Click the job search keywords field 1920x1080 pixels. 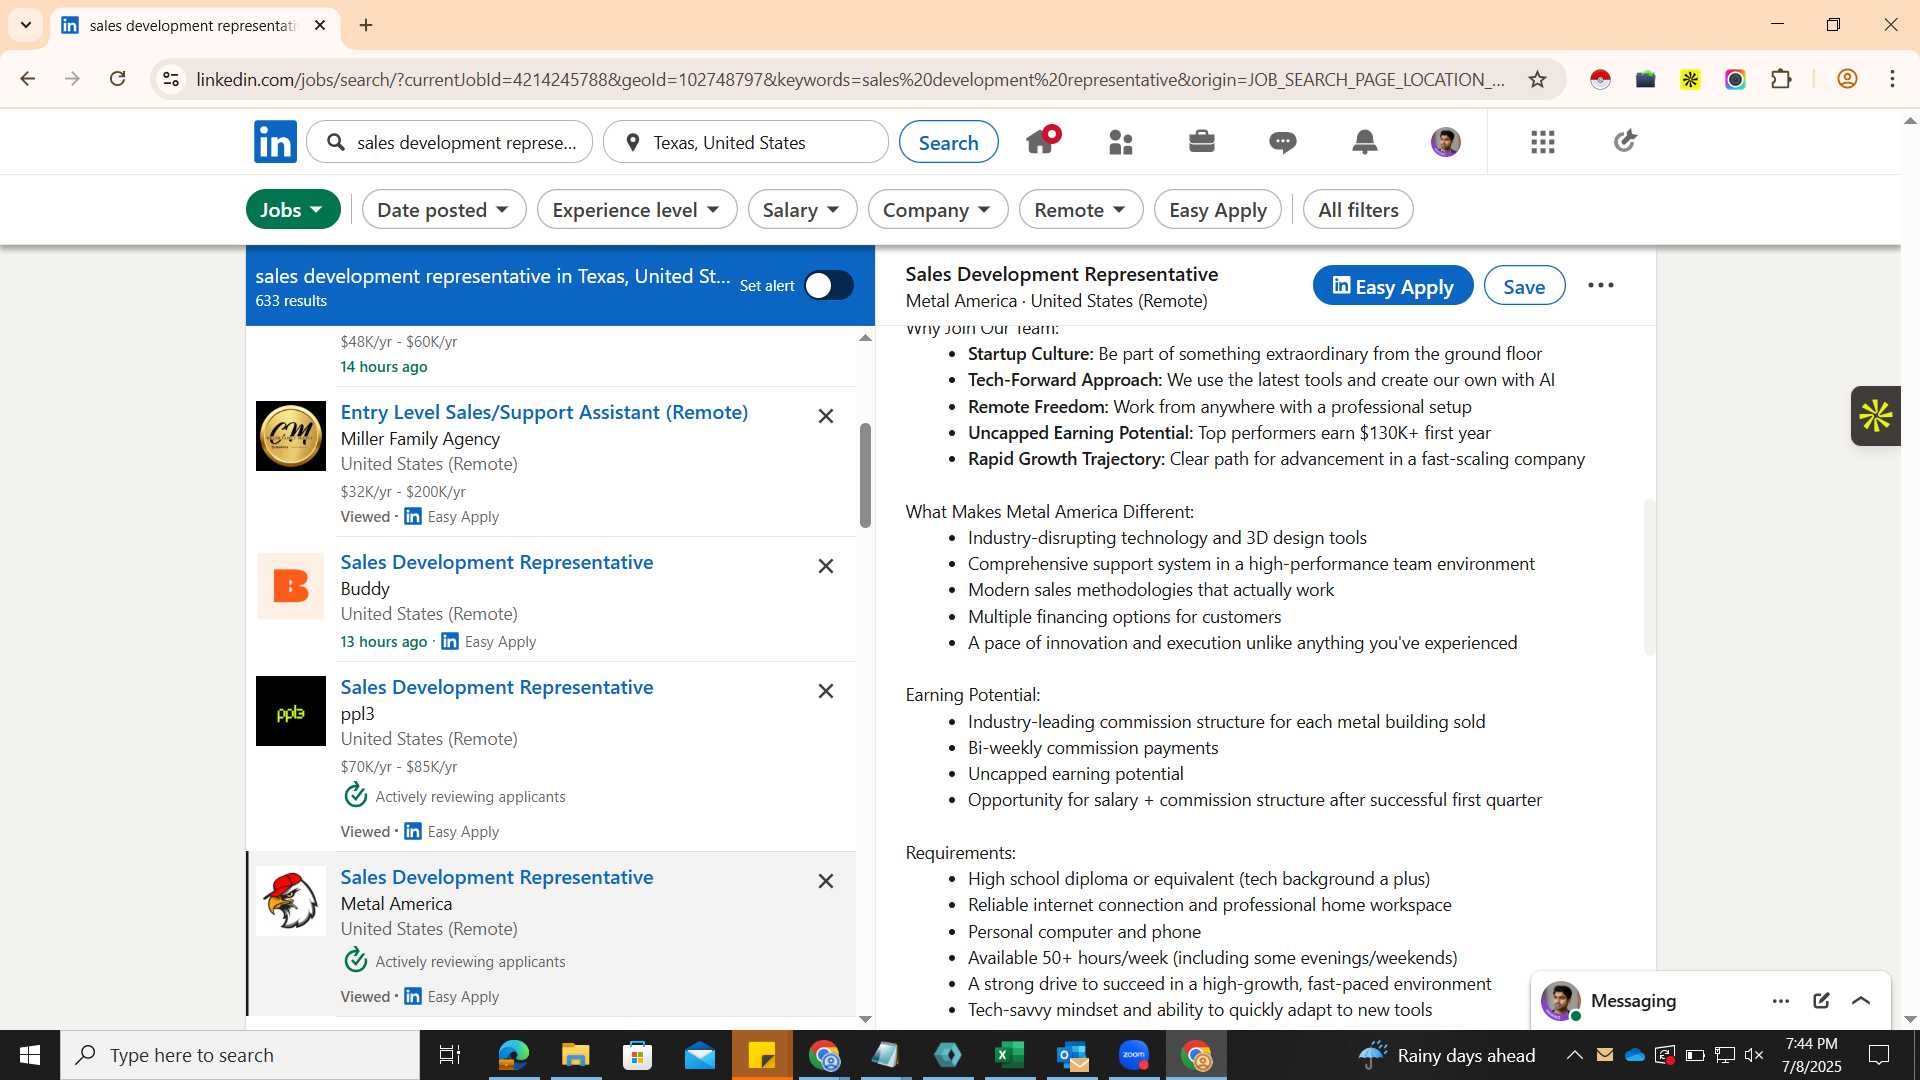coord(450,142)
